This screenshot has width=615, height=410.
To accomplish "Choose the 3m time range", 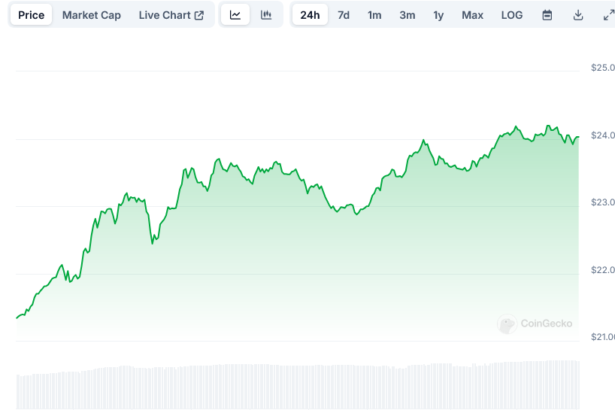I will click(x=407, y=15).
